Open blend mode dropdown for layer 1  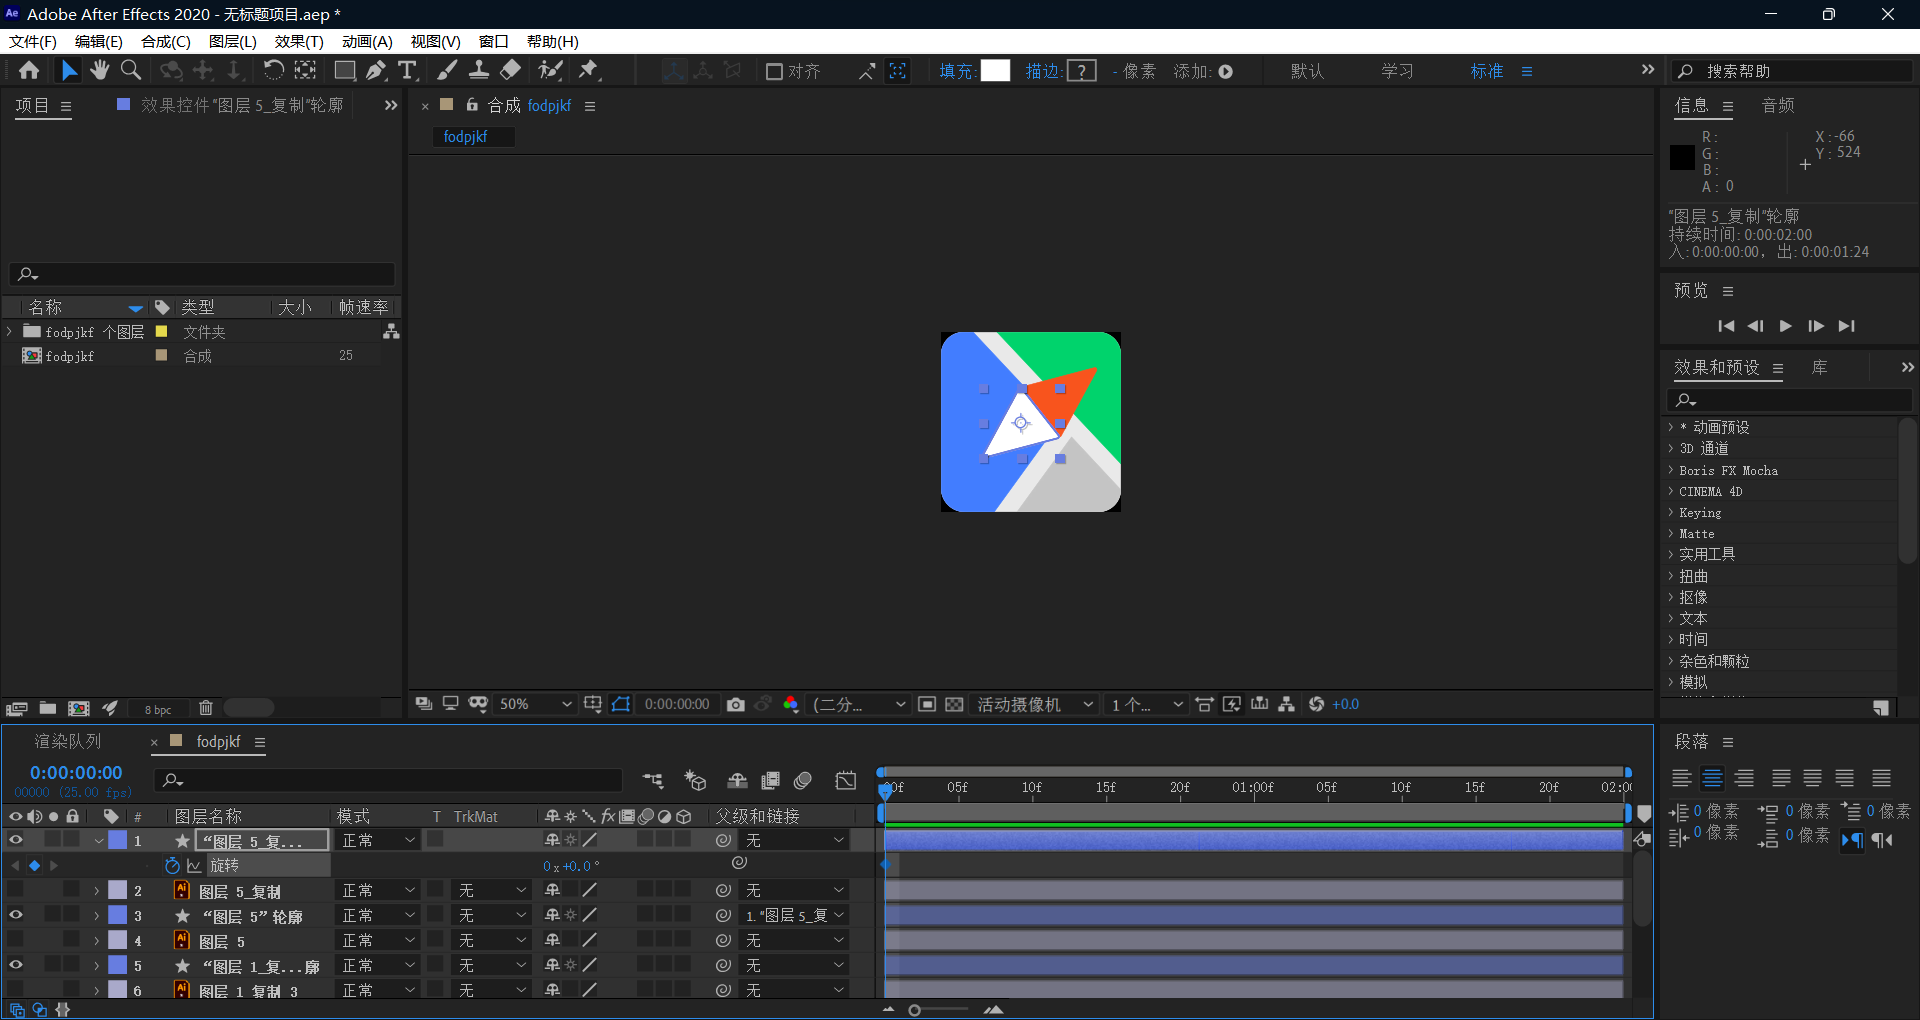point(378,840)
